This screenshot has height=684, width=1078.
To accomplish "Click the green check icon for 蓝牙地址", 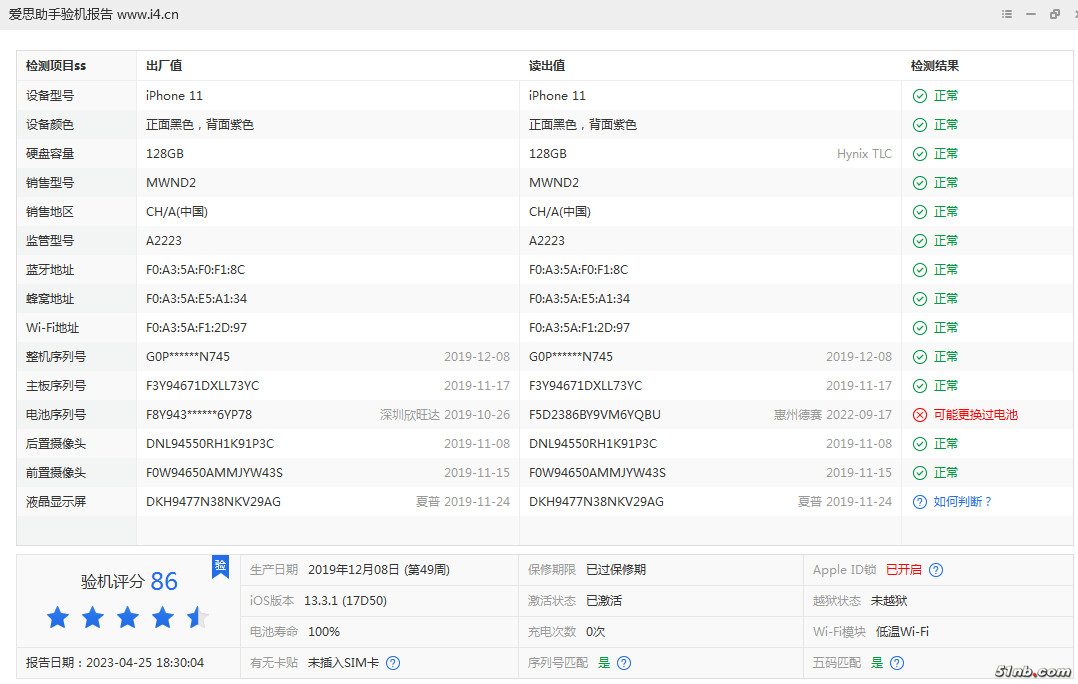I will coord(920,270).
